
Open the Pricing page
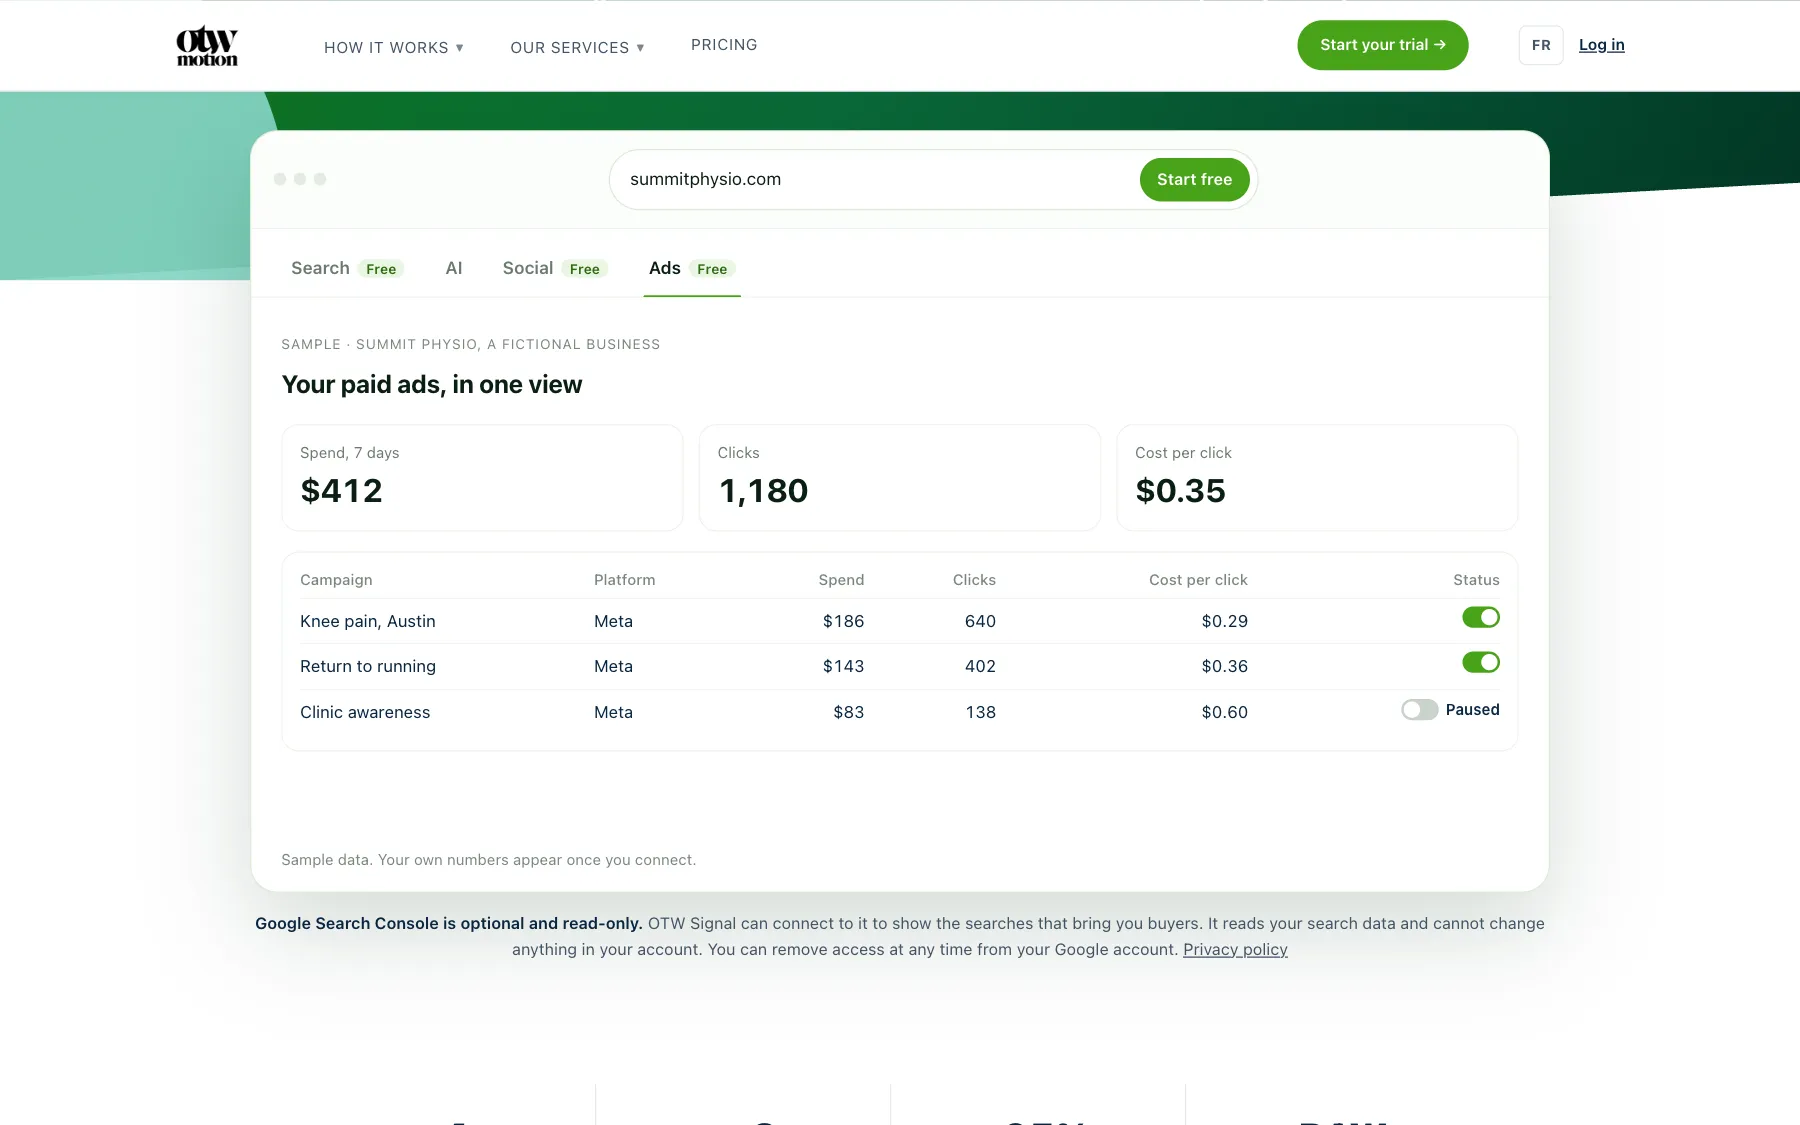(724, 45)
